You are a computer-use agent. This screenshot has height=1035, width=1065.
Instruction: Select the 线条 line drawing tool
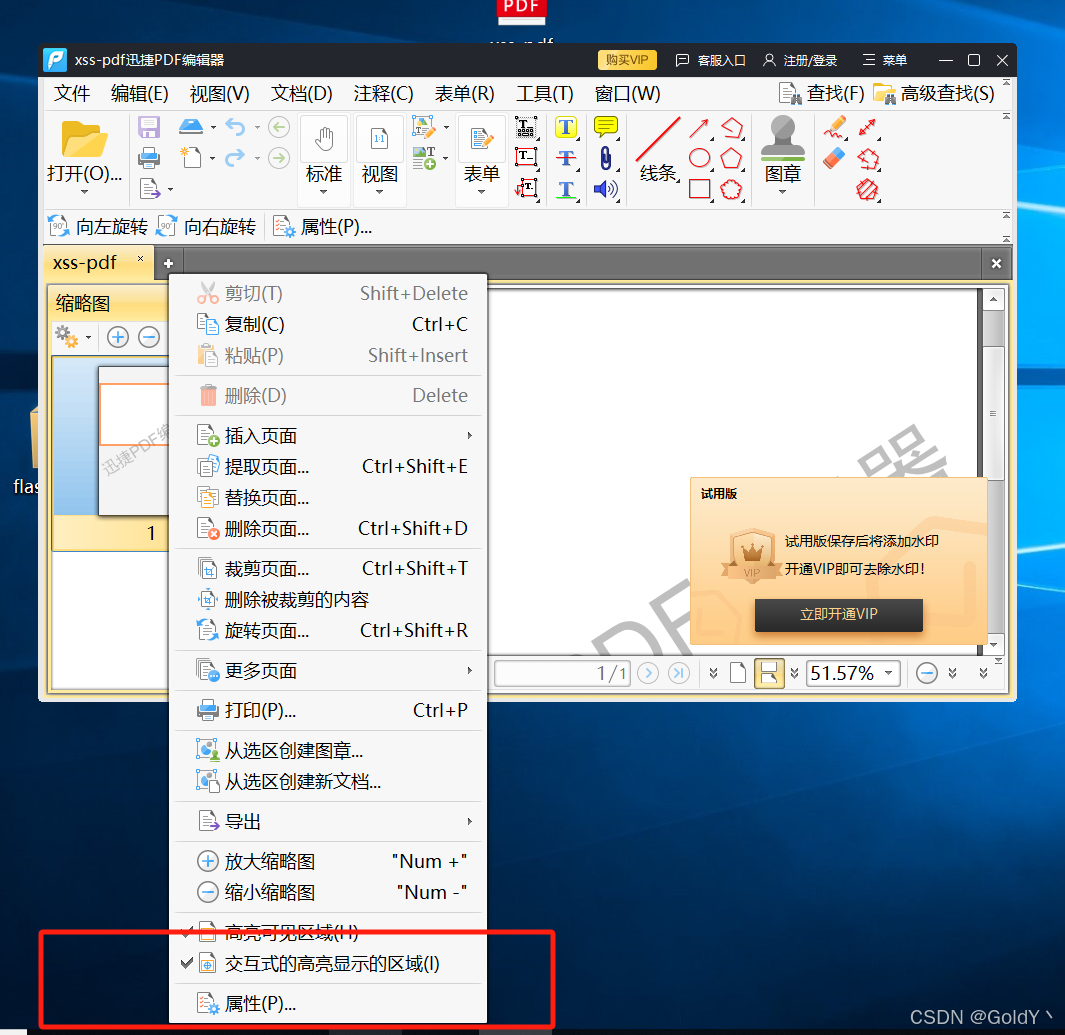[x=657, y=150]
